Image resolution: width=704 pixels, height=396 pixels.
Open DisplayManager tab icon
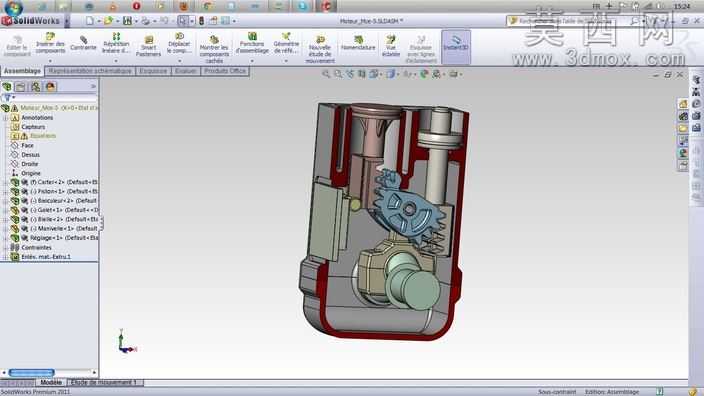[x=50, y=87]
